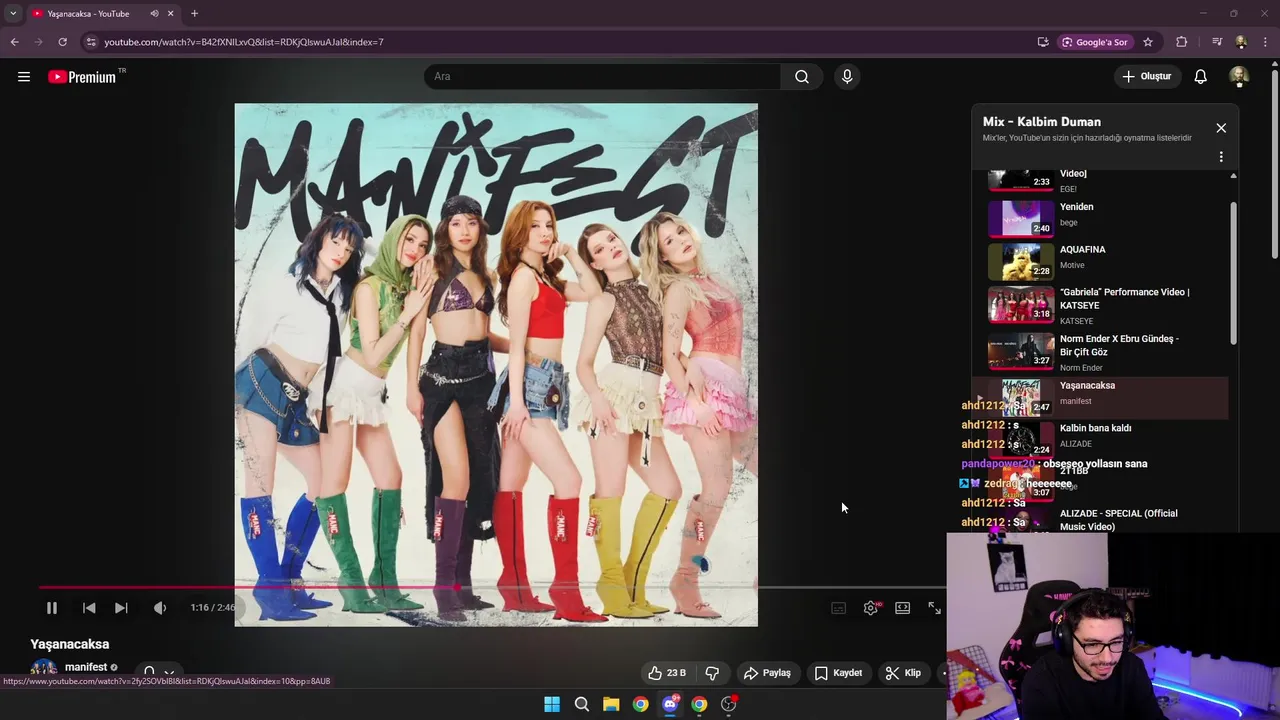The height and width of the screenshot is (720, 1280).
Task: Skip to the next video in the player
Action: [x=121, y=608]
